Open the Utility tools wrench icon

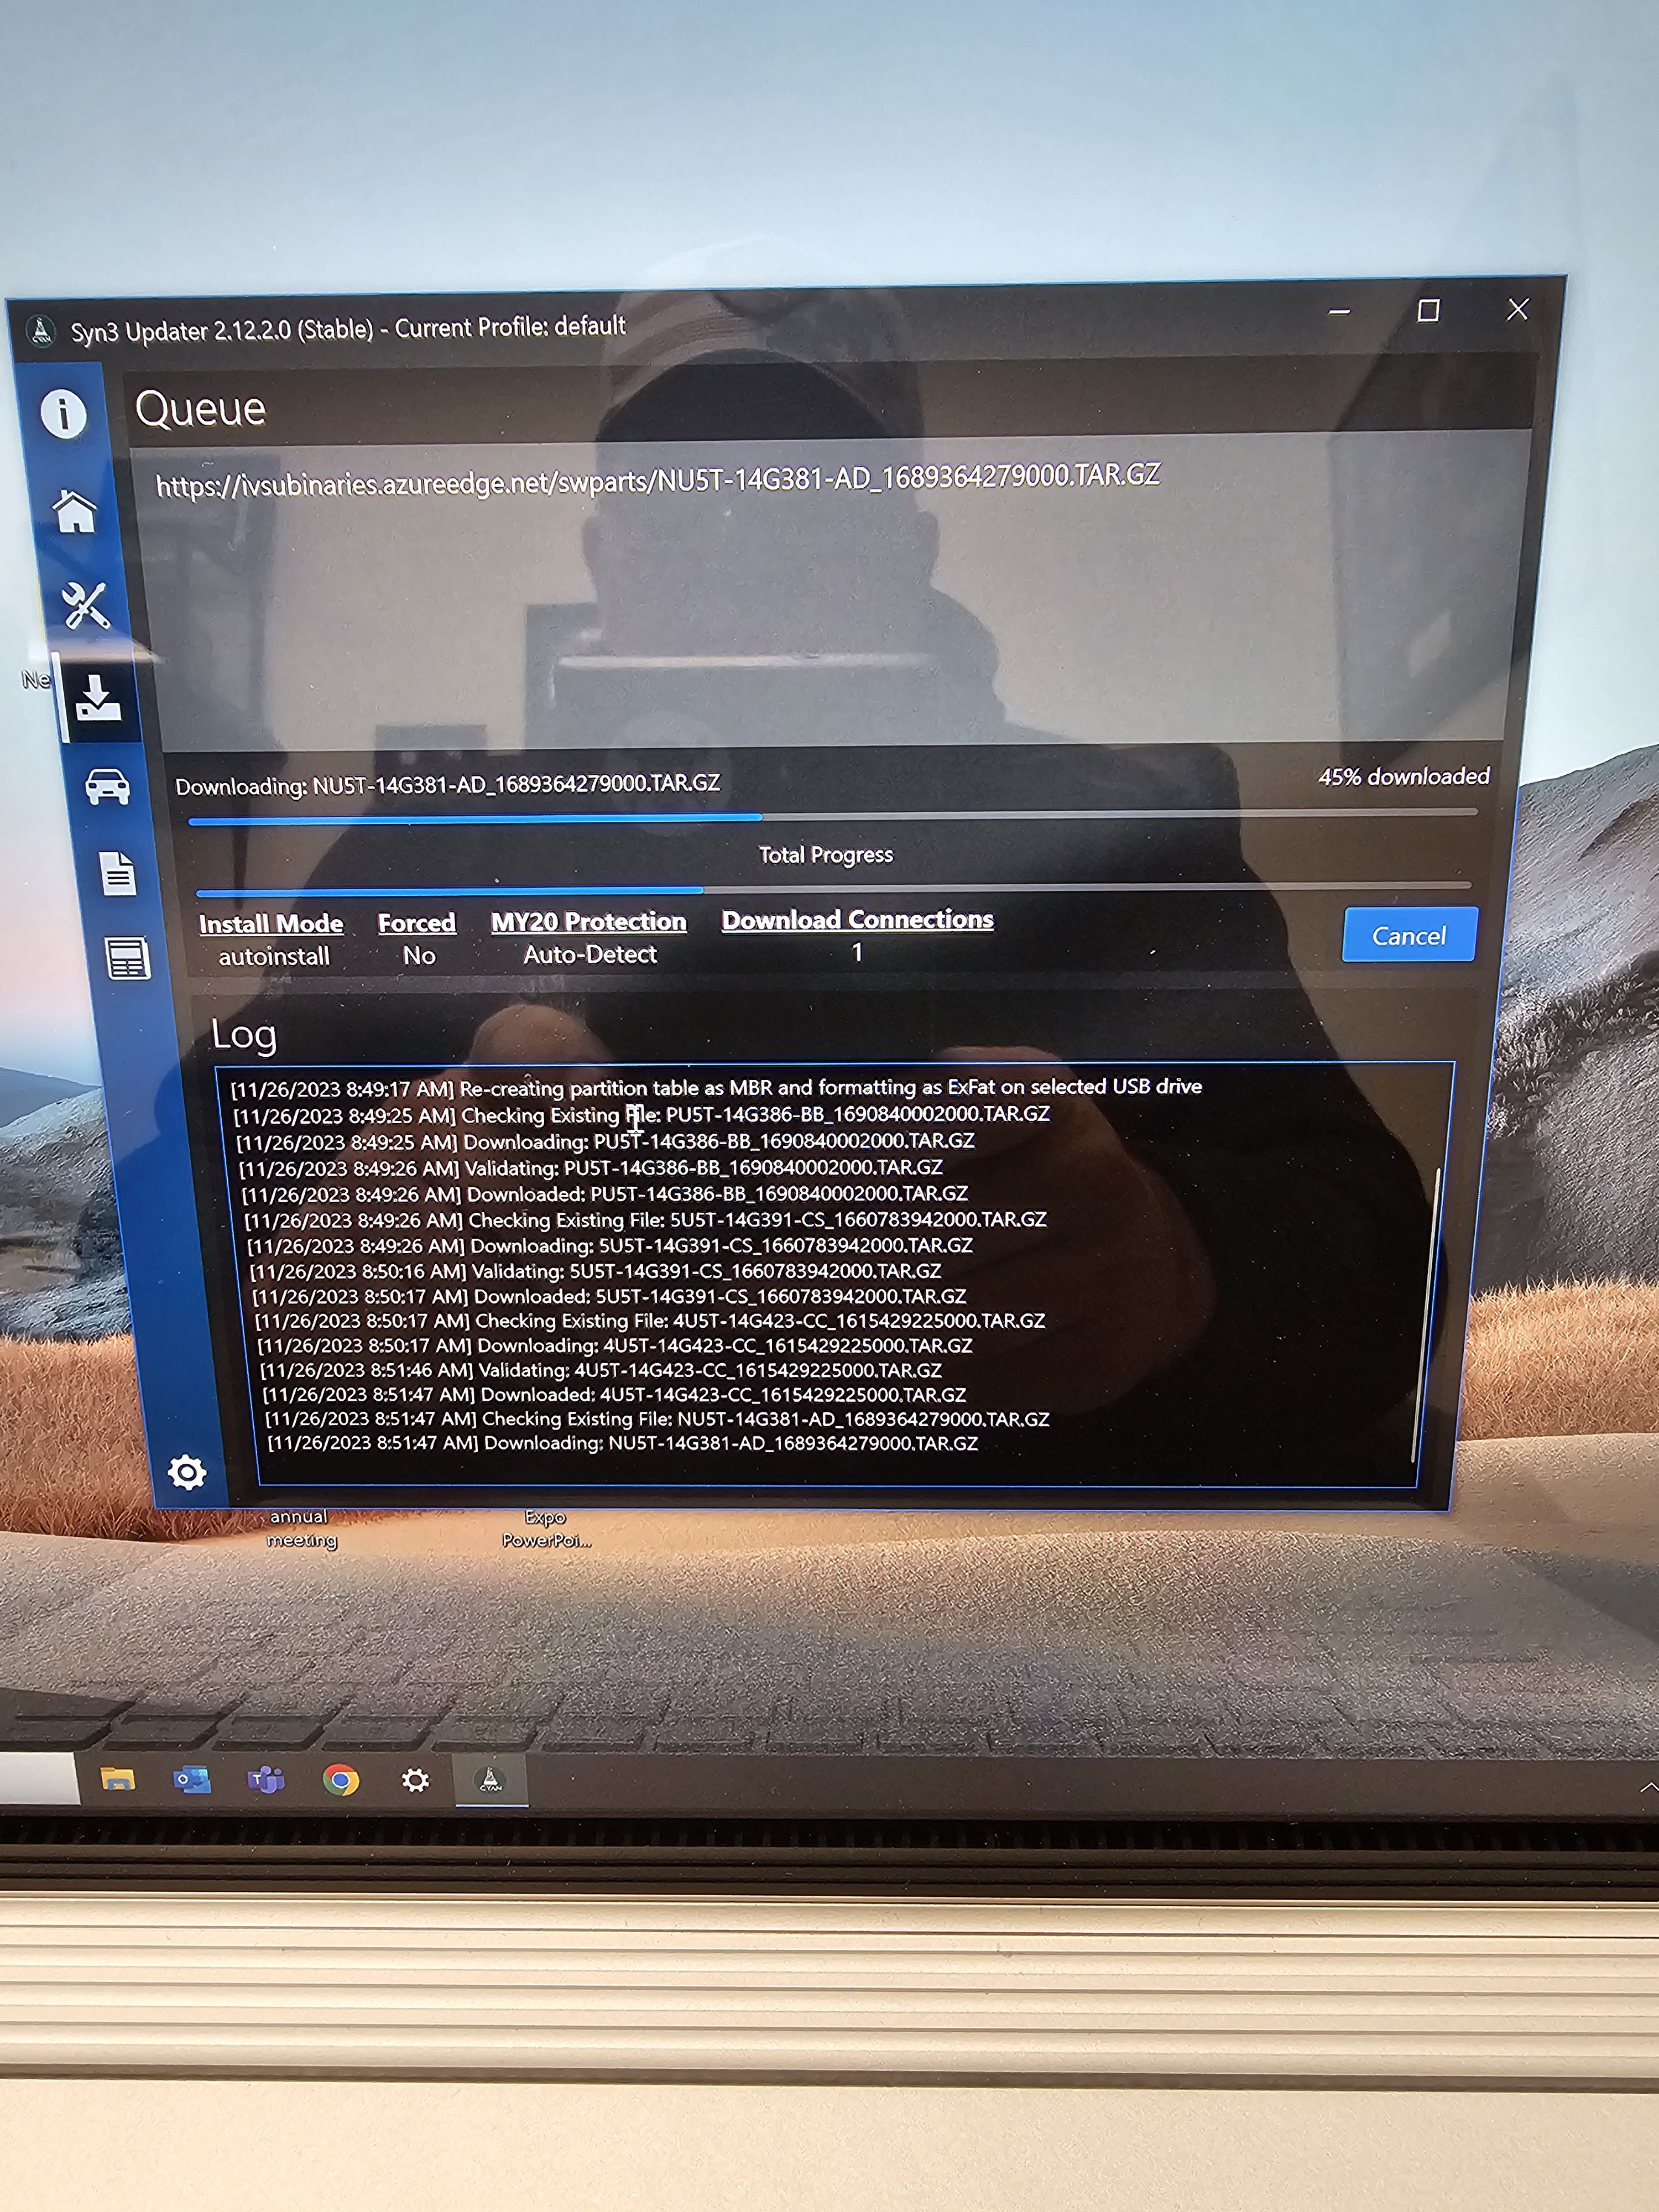click(85, 605)
